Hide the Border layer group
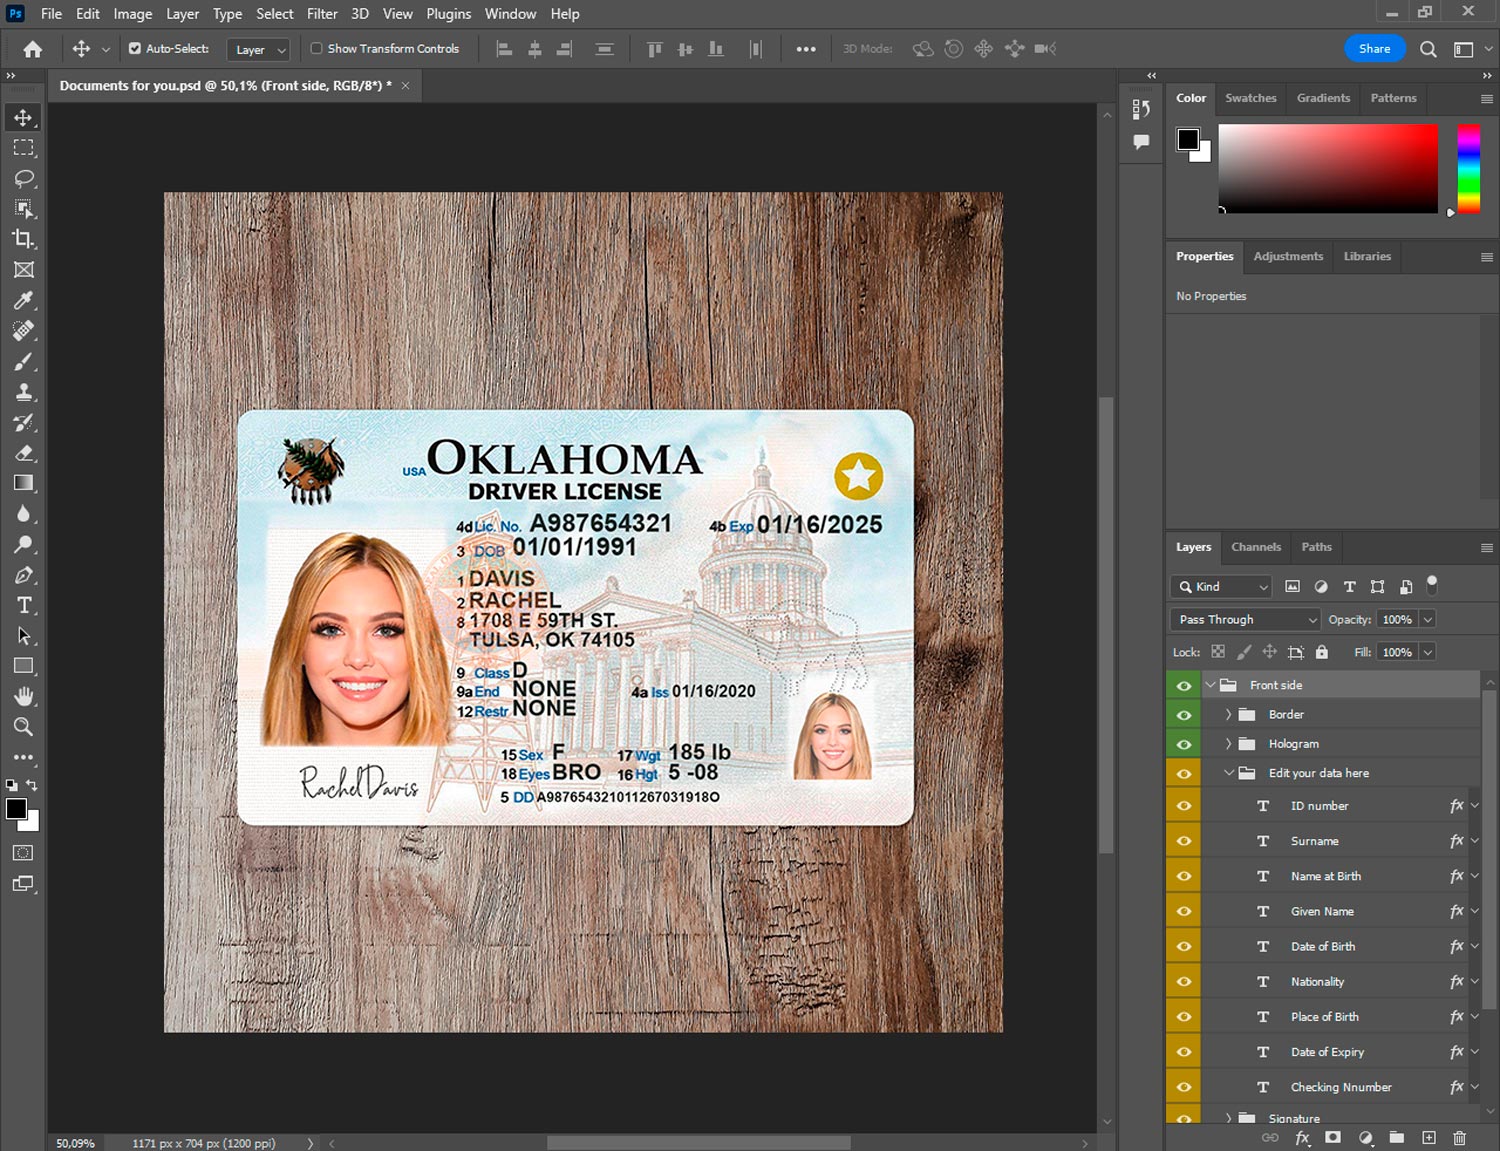 (1184, 715)
